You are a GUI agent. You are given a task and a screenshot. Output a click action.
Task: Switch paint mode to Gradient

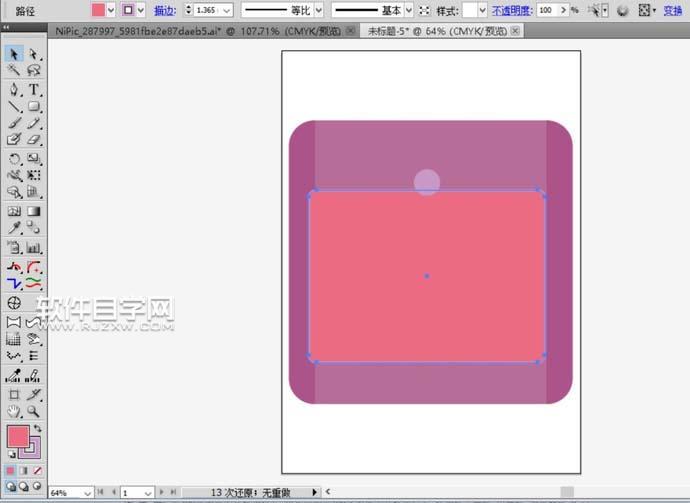point(25,470)
